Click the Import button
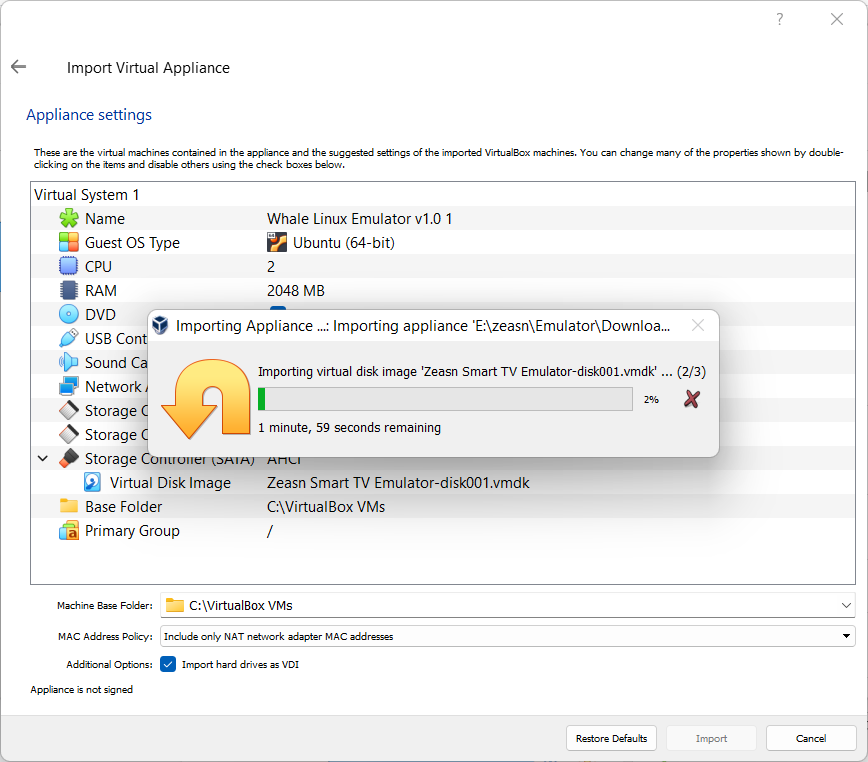The height and width of the screenshot is (762, 868). [711, 738]
